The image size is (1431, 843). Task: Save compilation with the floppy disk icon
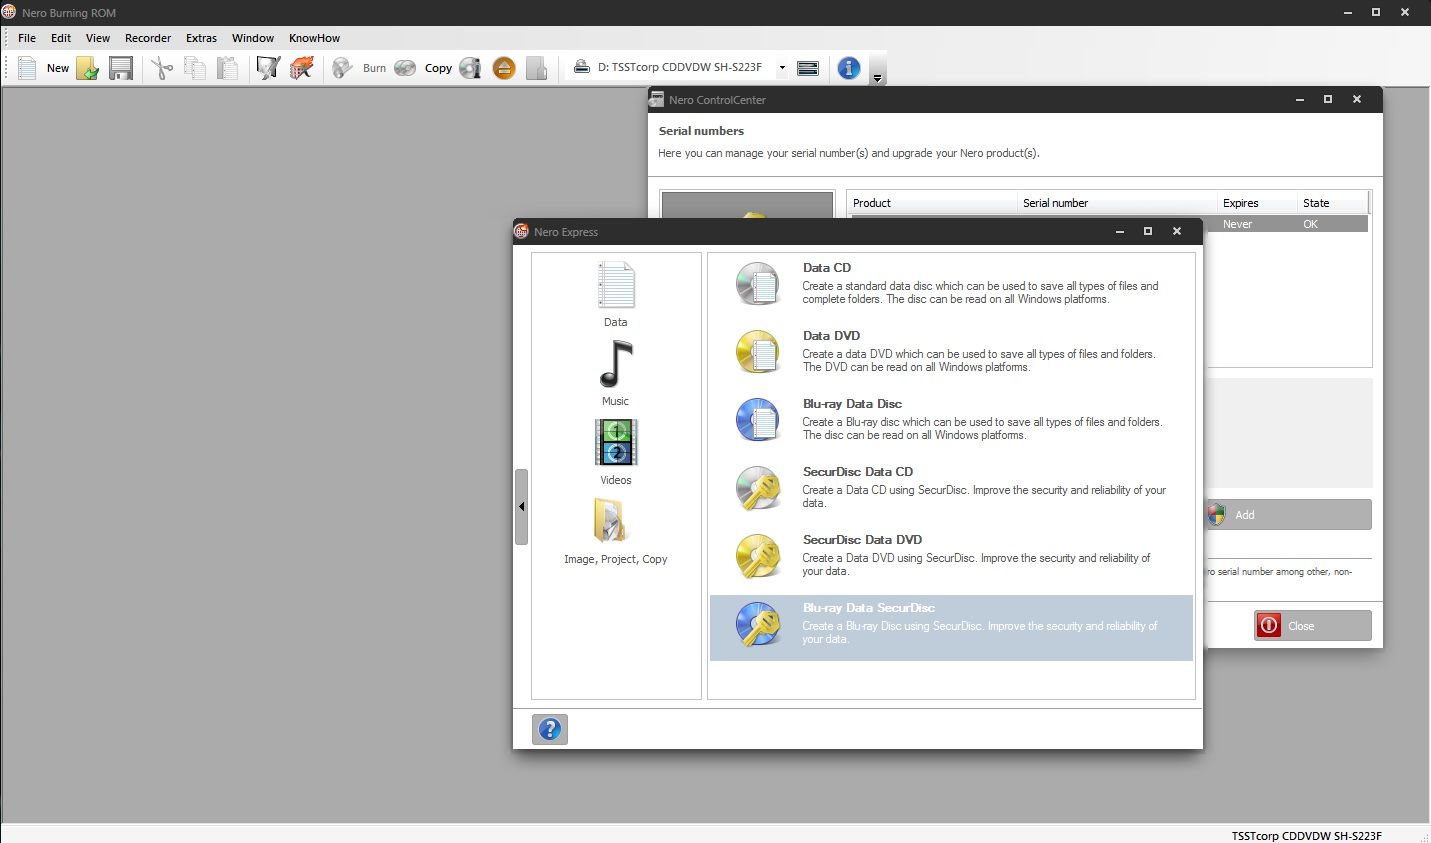(x=121, y=68)
